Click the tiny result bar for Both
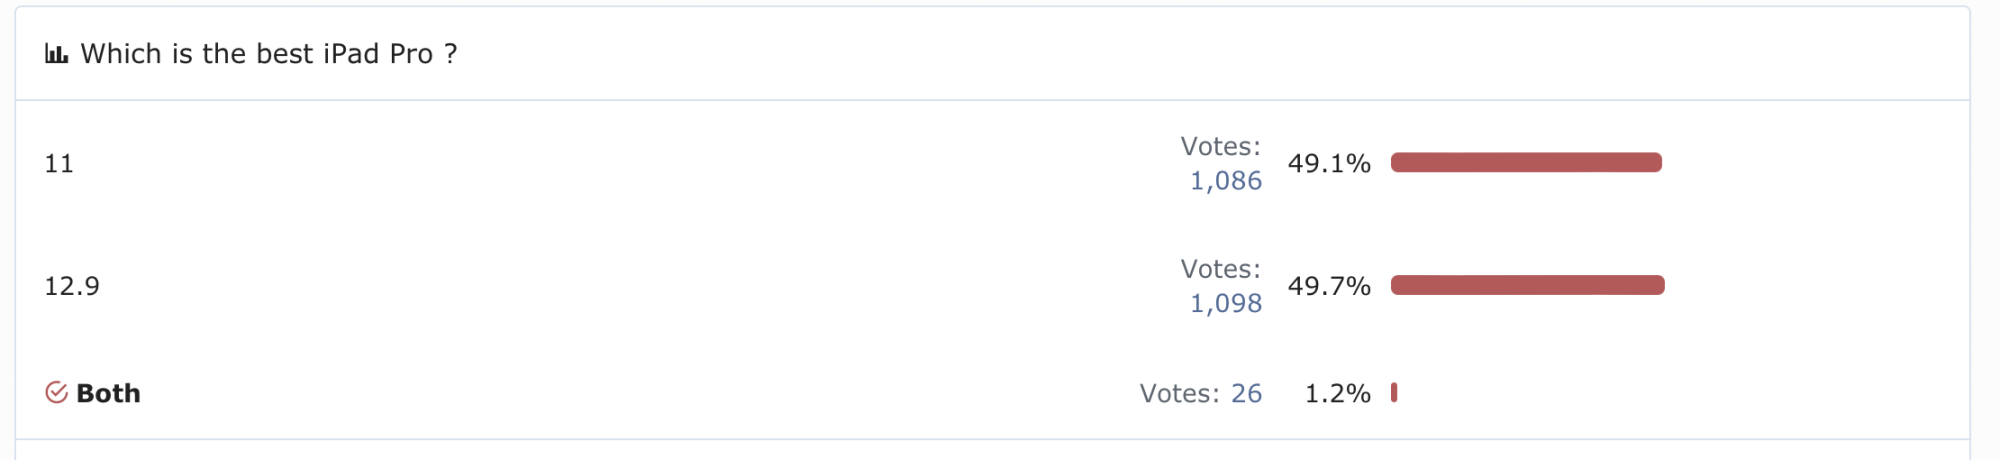 coord(1394,393)
